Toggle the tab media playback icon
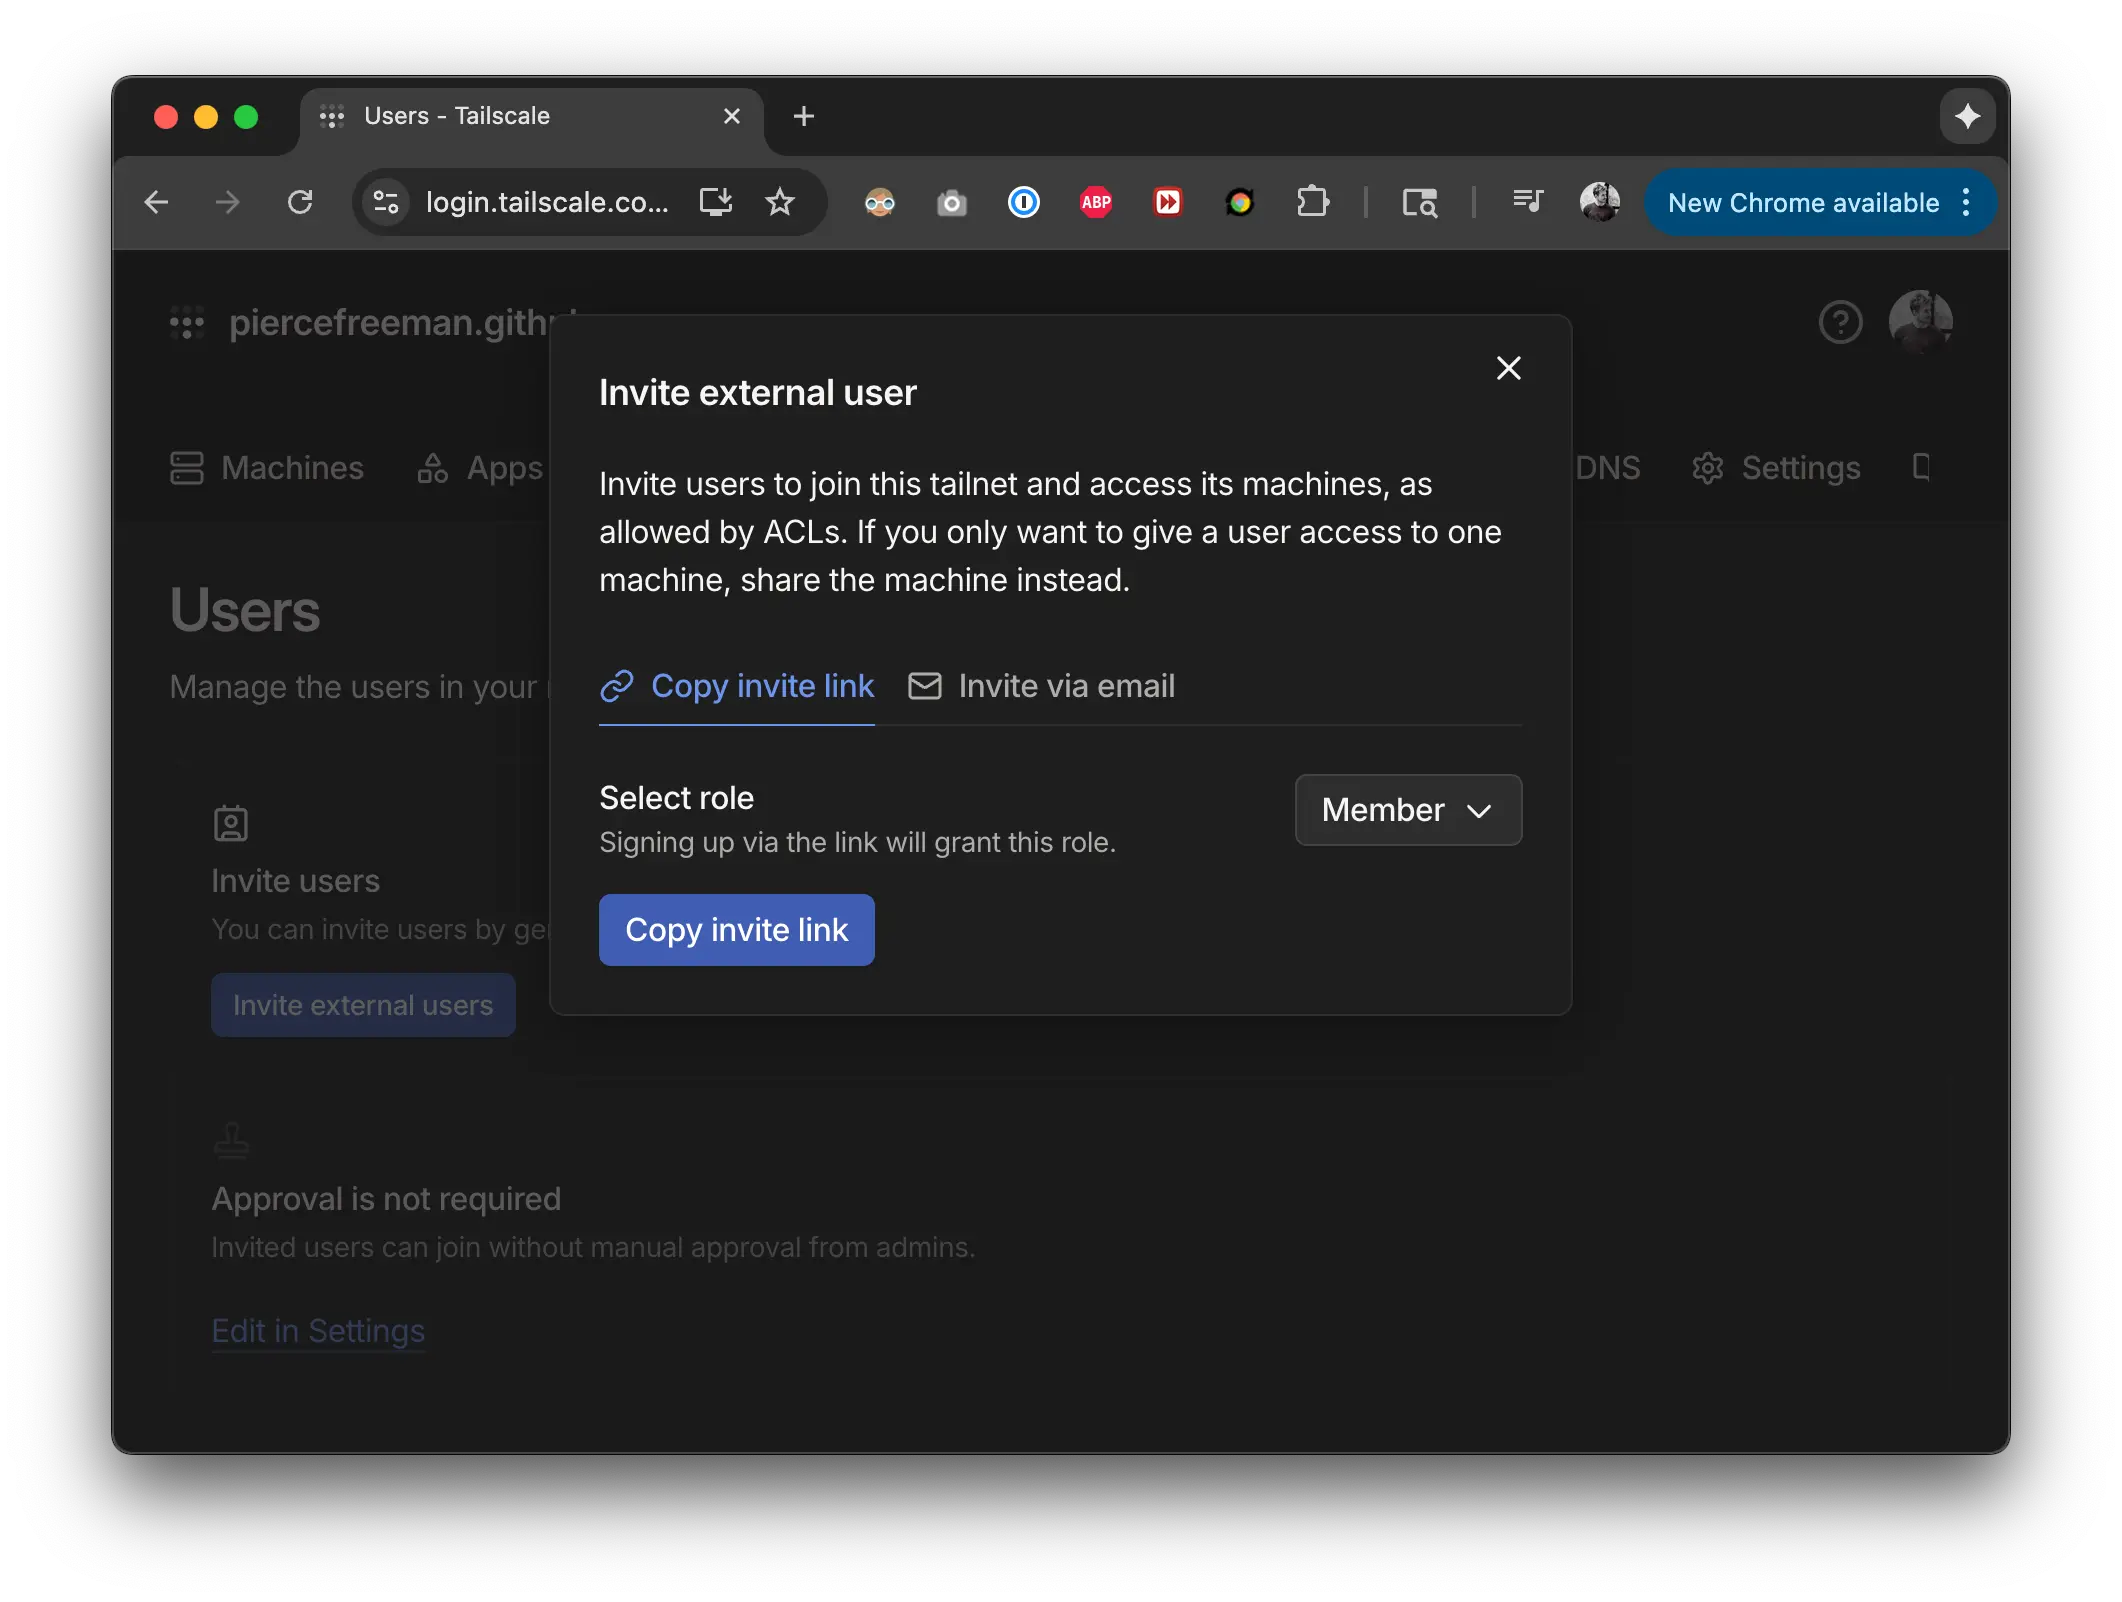2122x1602 pixels. [1527, 202]
